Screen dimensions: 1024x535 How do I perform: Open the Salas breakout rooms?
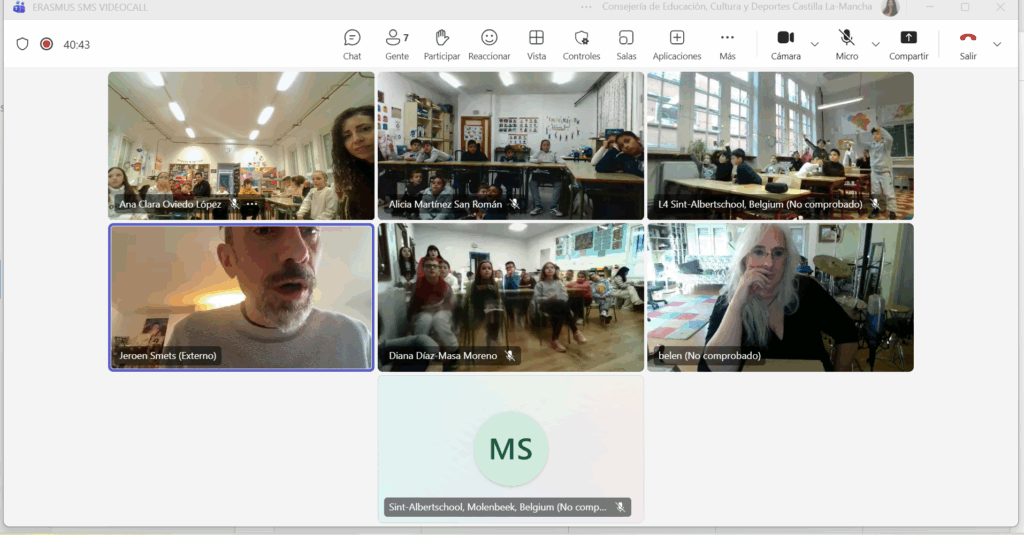pos(626,44)
